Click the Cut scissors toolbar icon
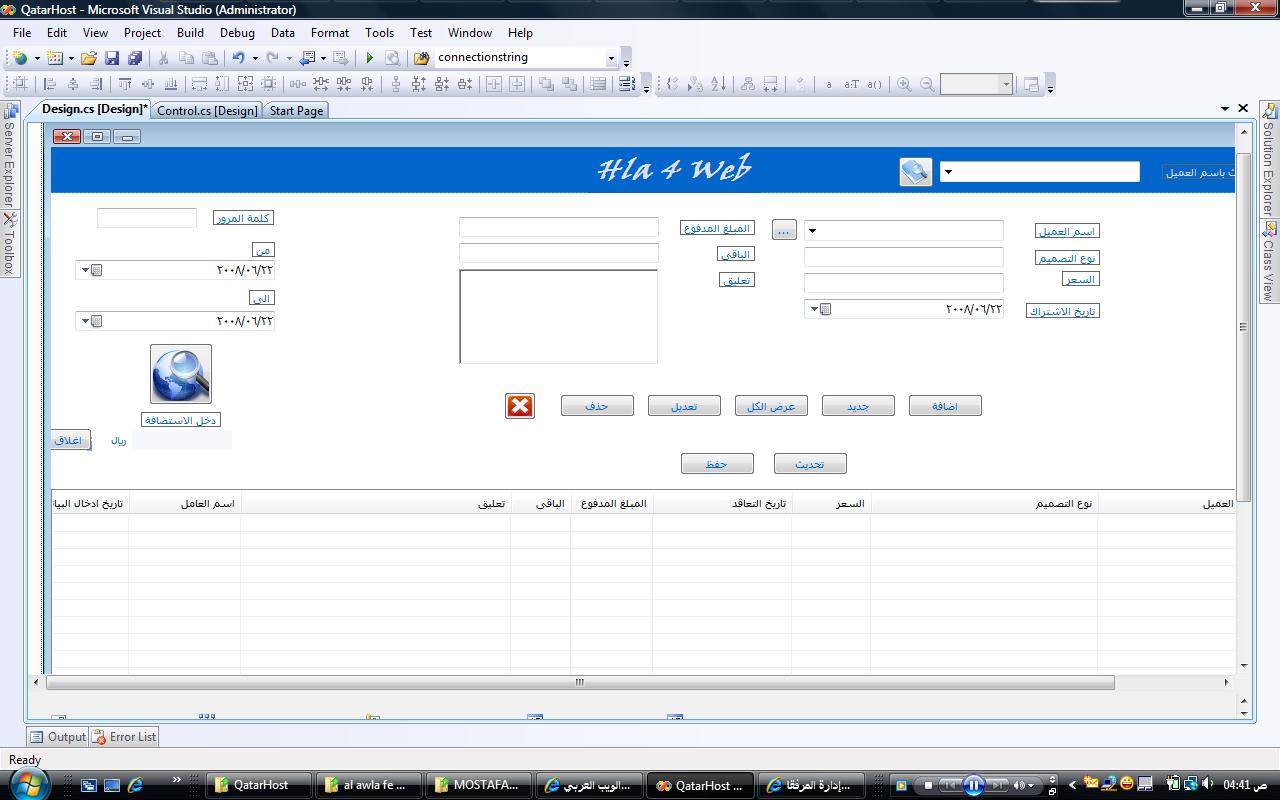This screenshot has width=1280, height=800. (163, 58)
